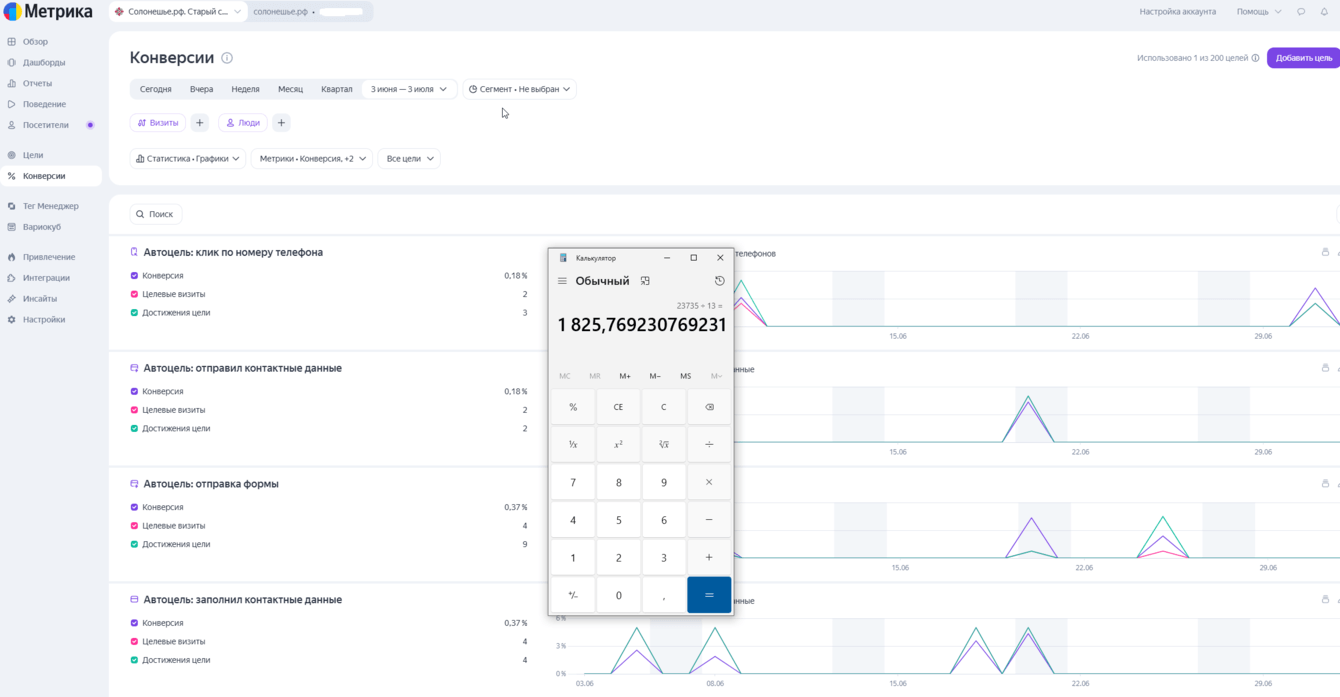Click the plus next to Люди

coord(281,123)
